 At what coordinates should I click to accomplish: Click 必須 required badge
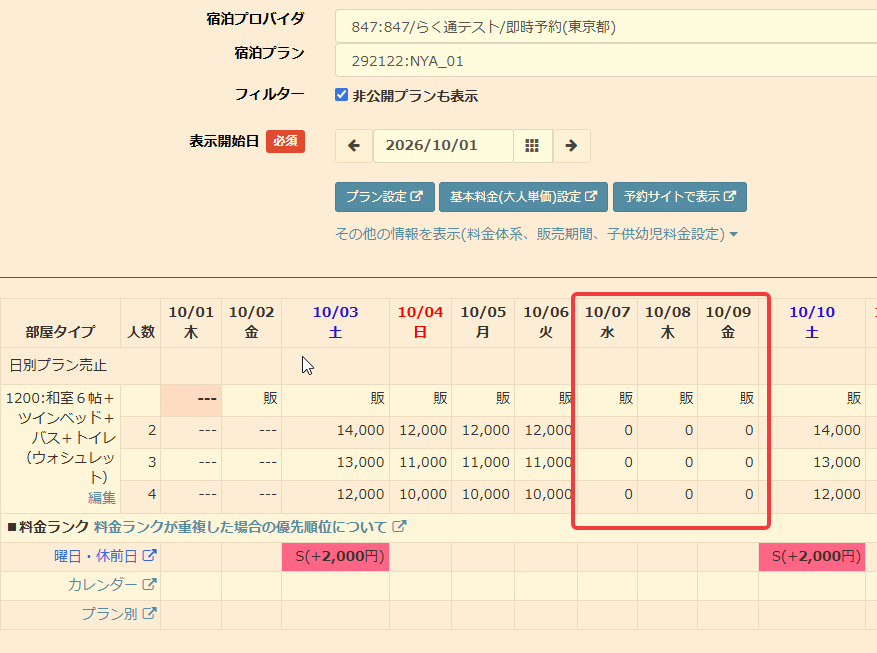[285, 141]
